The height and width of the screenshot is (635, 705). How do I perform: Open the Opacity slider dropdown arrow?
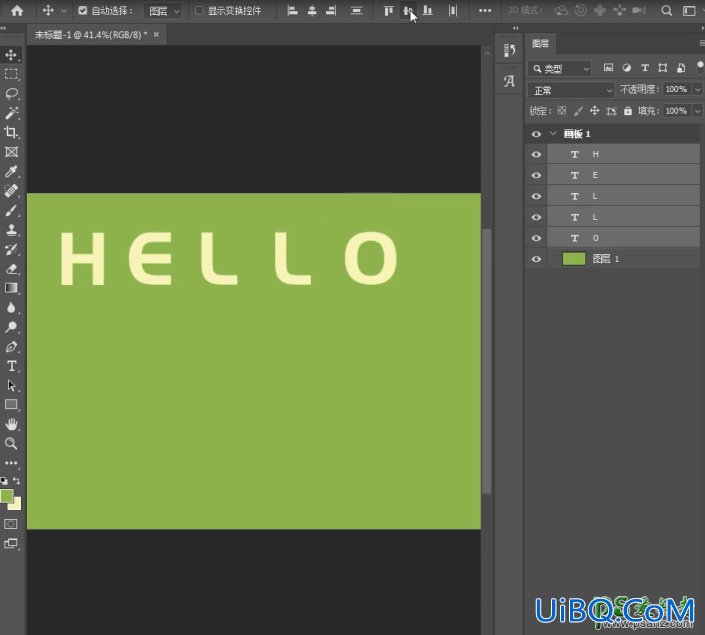point(697,89)
